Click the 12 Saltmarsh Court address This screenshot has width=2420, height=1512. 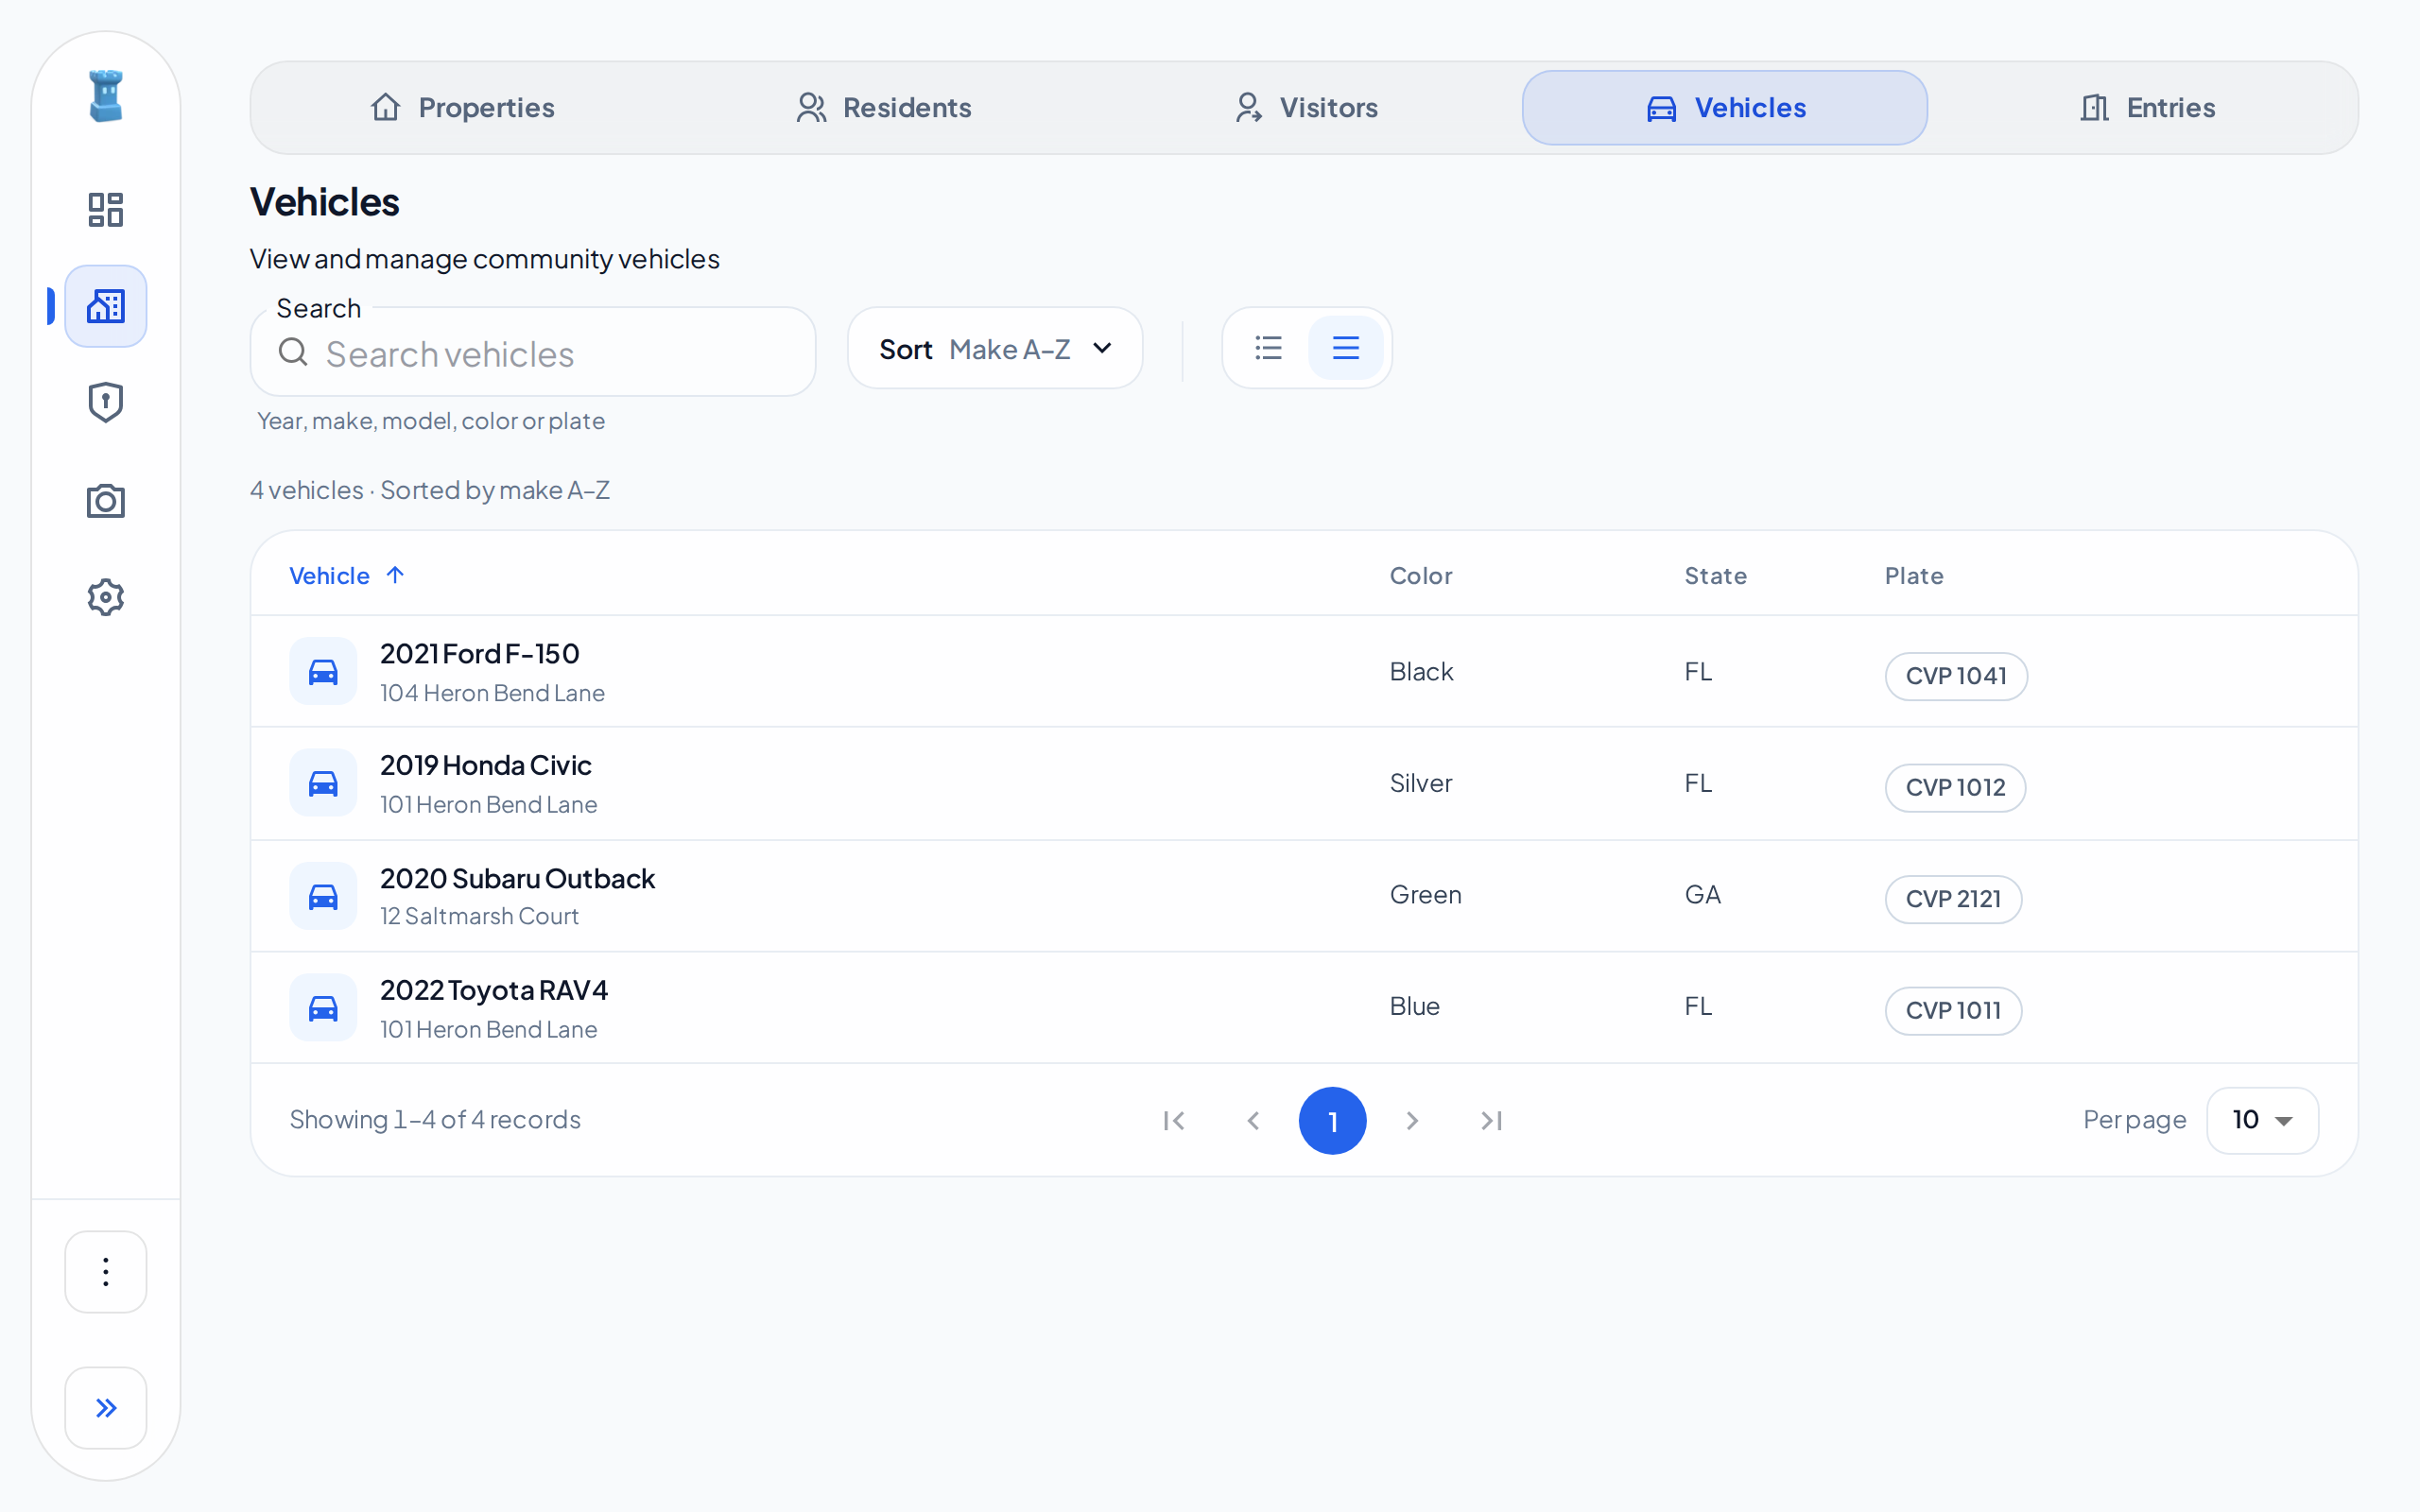tap(479, 916)
